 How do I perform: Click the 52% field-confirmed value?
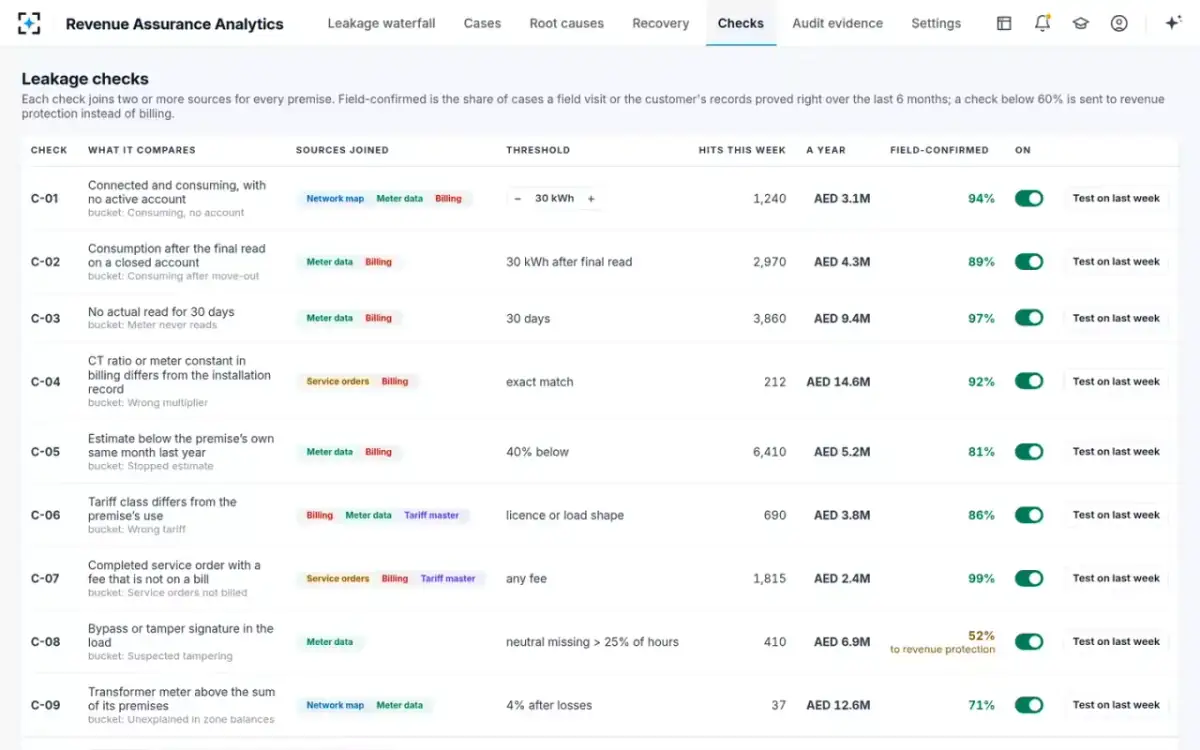click(981, 635)
